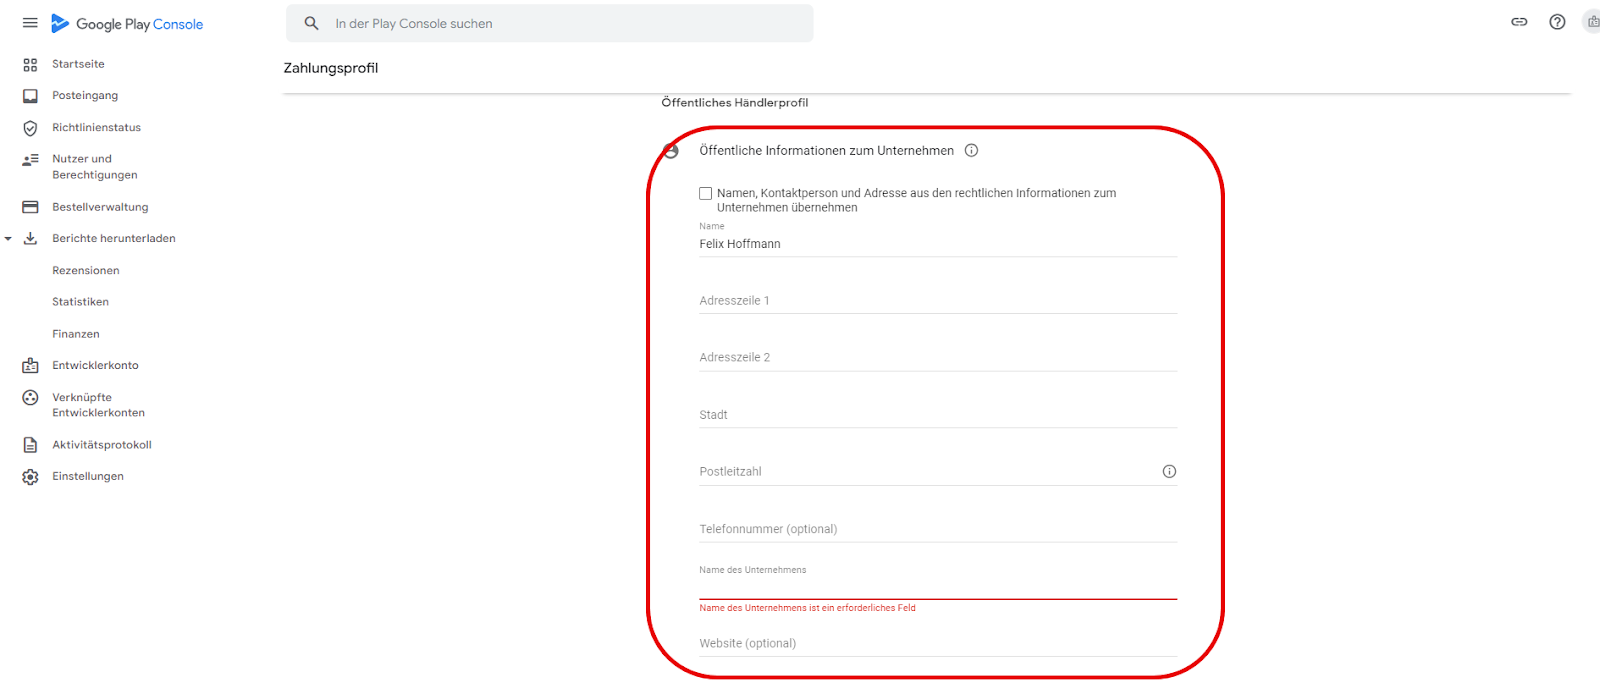Click the Name des Unternehmens field
This screenshot has height=694, width=1600.
click(x=938, y=585)
